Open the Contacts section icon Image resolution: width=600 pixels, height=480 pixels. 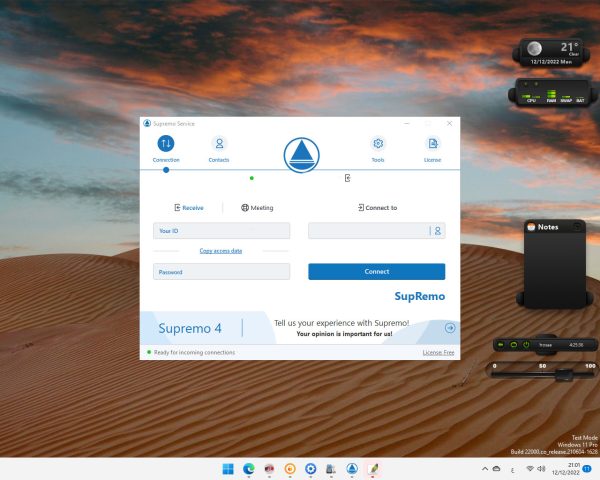point(219,144)
